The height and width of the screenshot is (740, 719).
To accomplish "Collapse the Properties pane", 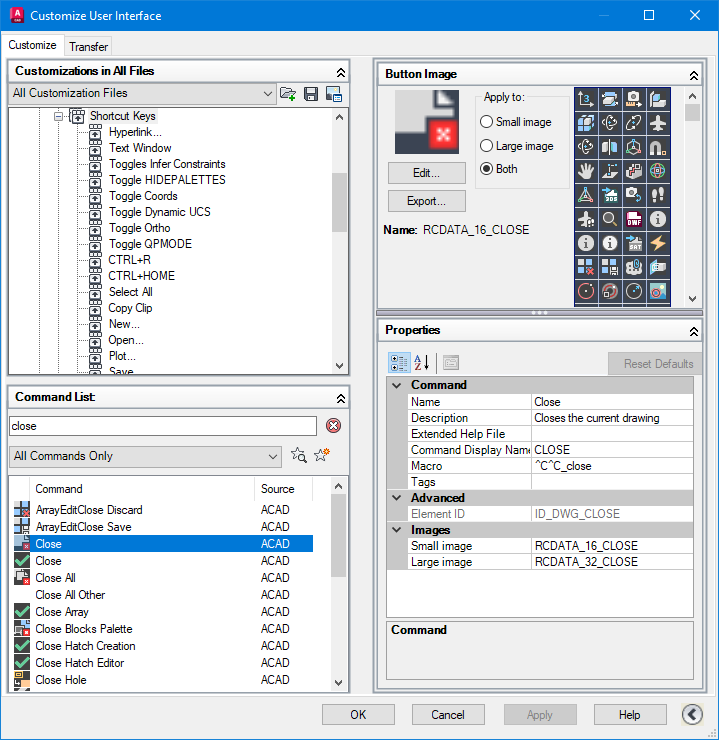I will (x=694, y=332).
